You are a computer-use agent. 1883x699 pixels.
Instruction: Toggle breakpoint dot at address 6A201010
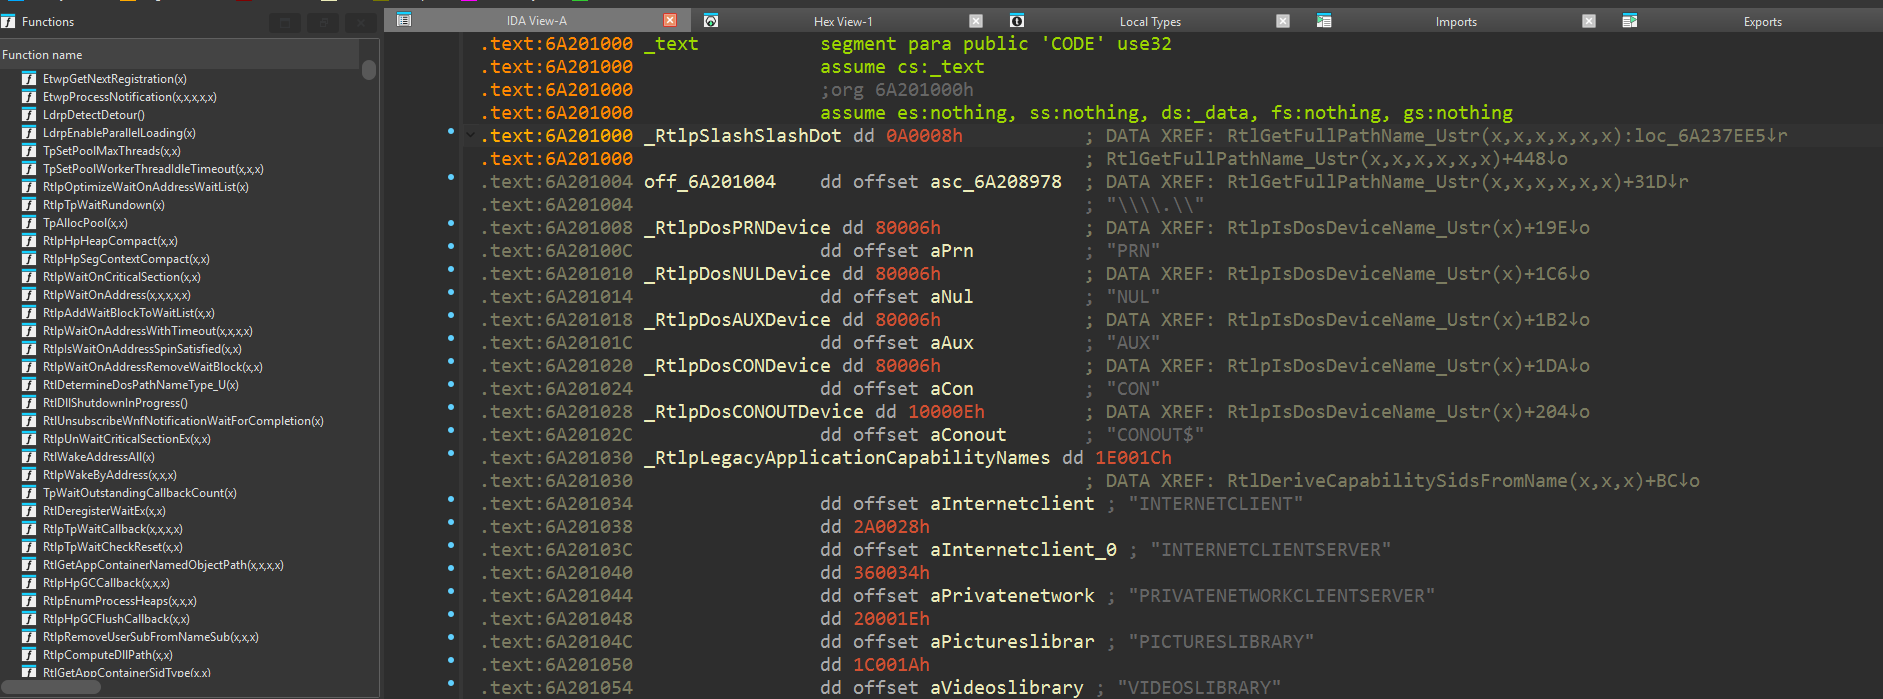[x=451, y=269]
